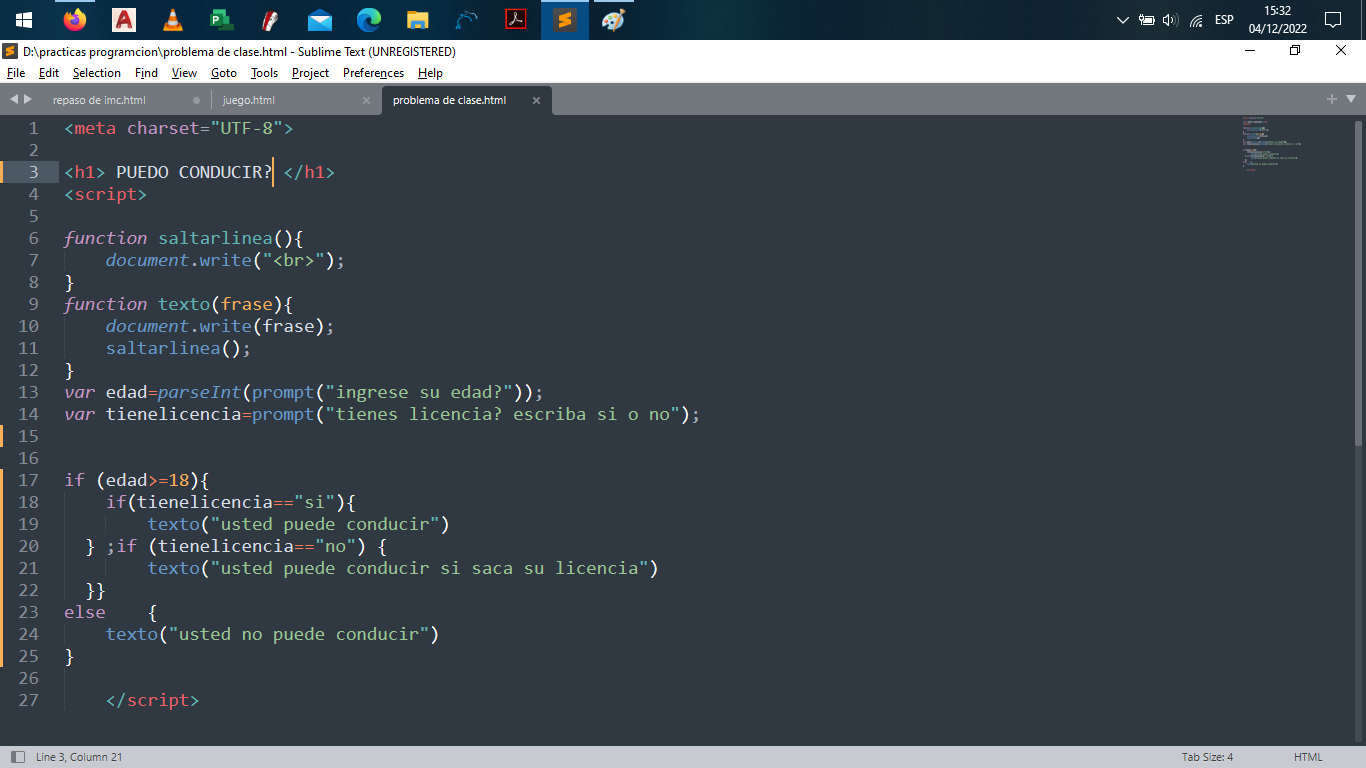
Task: Go to previous tab with left arrow
Action: [14, 99]
